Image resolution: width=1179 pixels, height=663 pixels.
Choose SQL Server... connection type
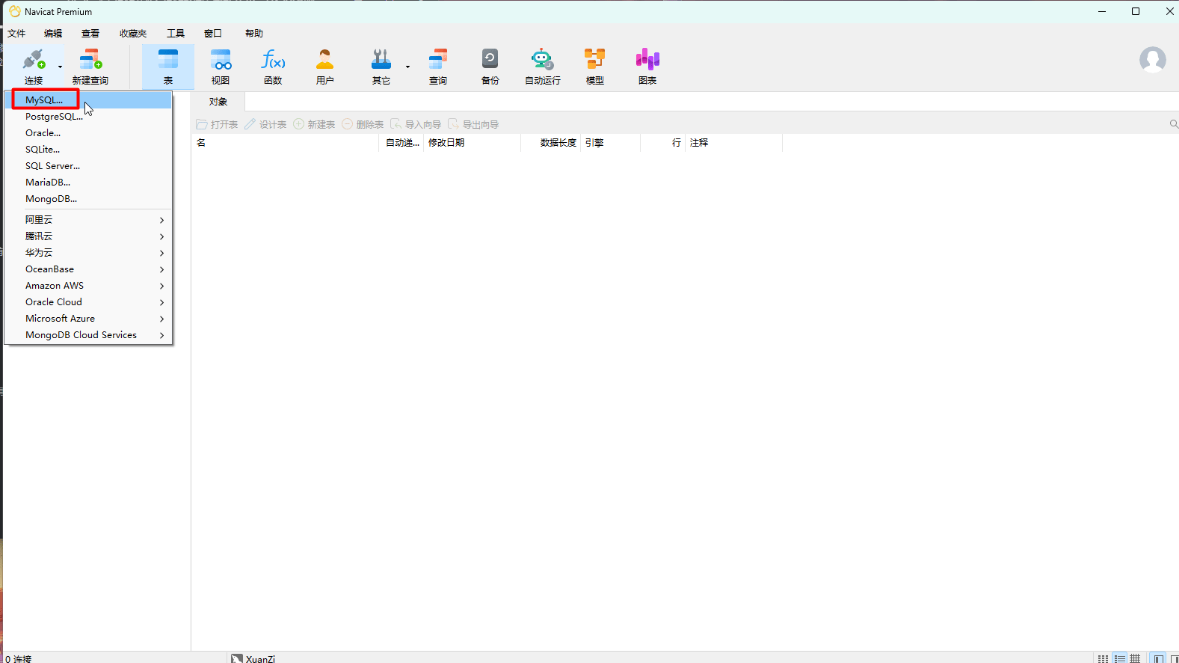[89, 166]
